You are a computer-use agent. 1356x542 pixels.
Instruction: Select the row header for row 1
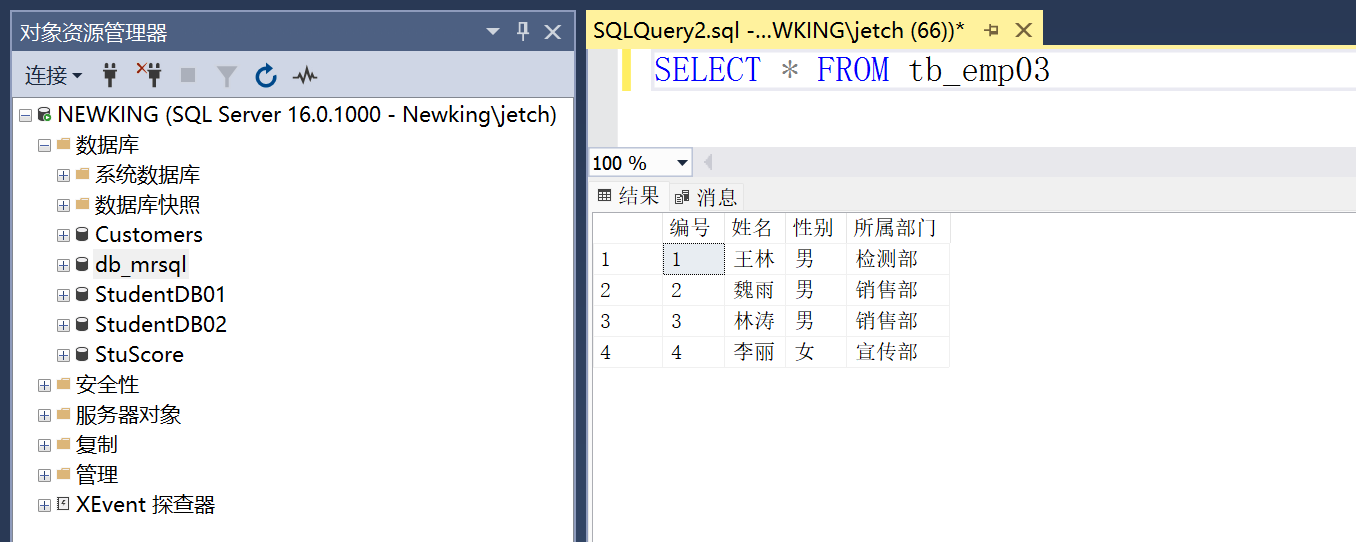pyautogui.click(x=628, y=259)
